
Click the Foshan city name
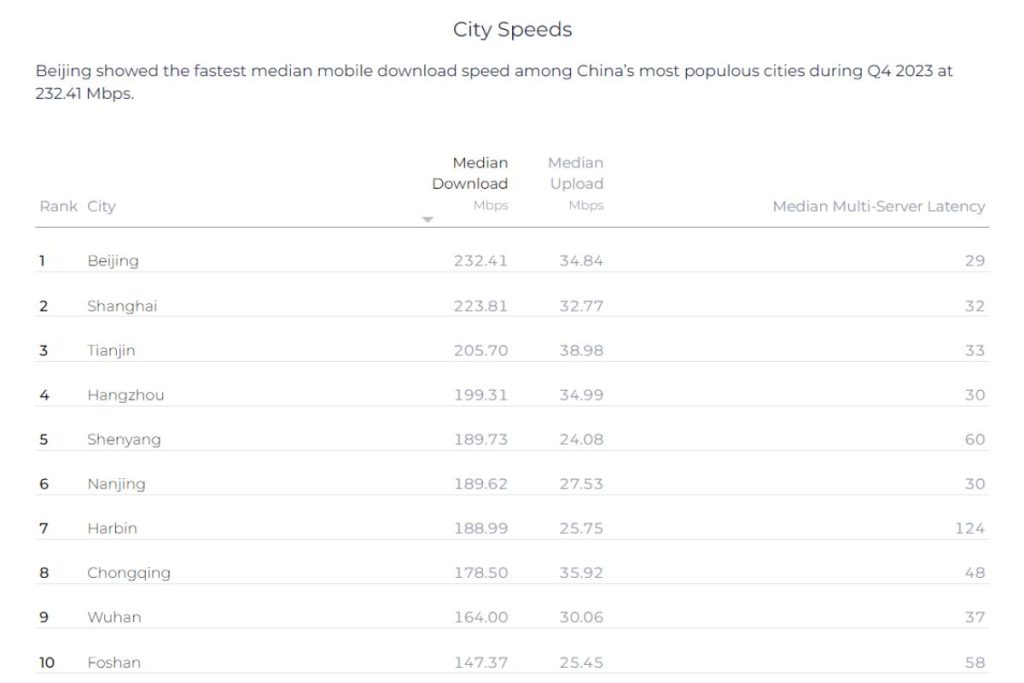[114, 662]
